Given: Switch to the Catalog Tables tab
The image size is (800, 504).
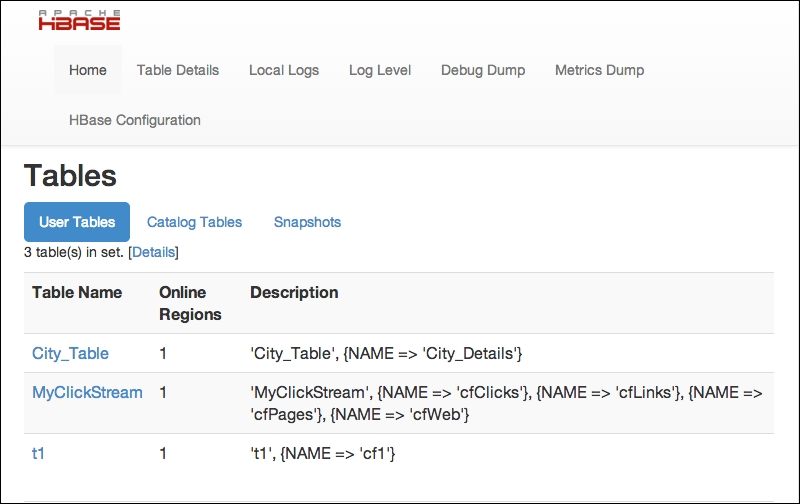Looking at the screenshot, I should 194,222.
